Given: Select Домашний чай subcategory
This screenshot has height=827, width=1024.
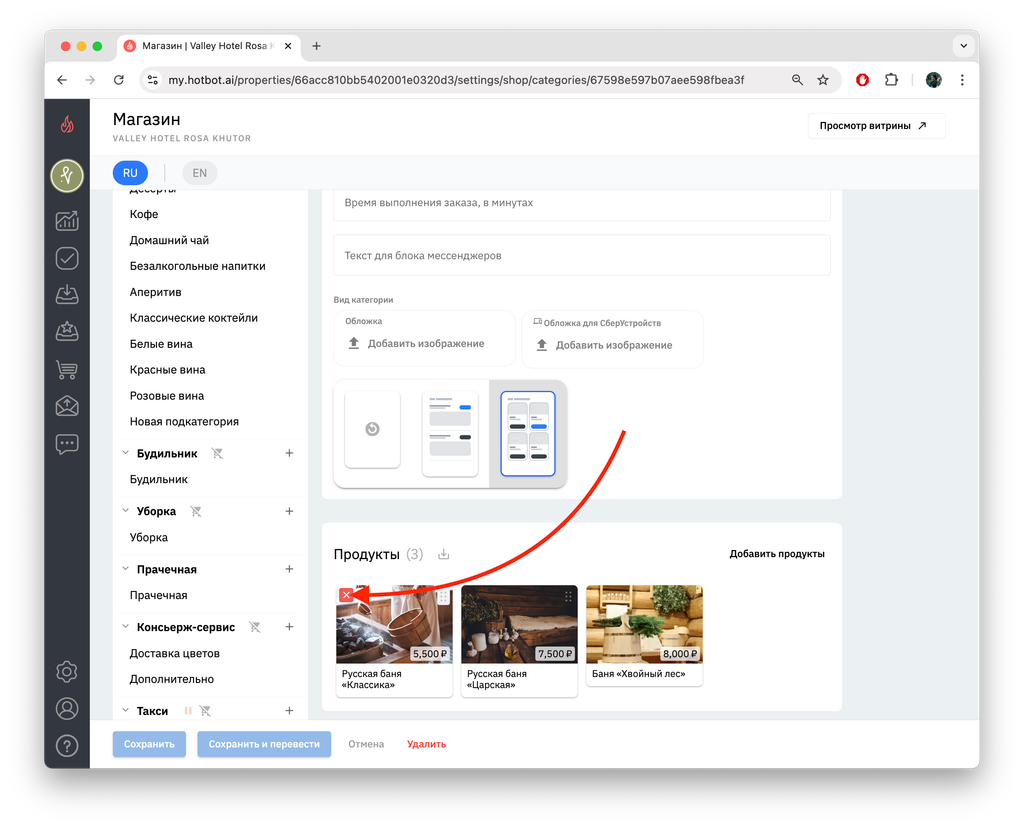Looking at the screenshot, I should (169, 240).
